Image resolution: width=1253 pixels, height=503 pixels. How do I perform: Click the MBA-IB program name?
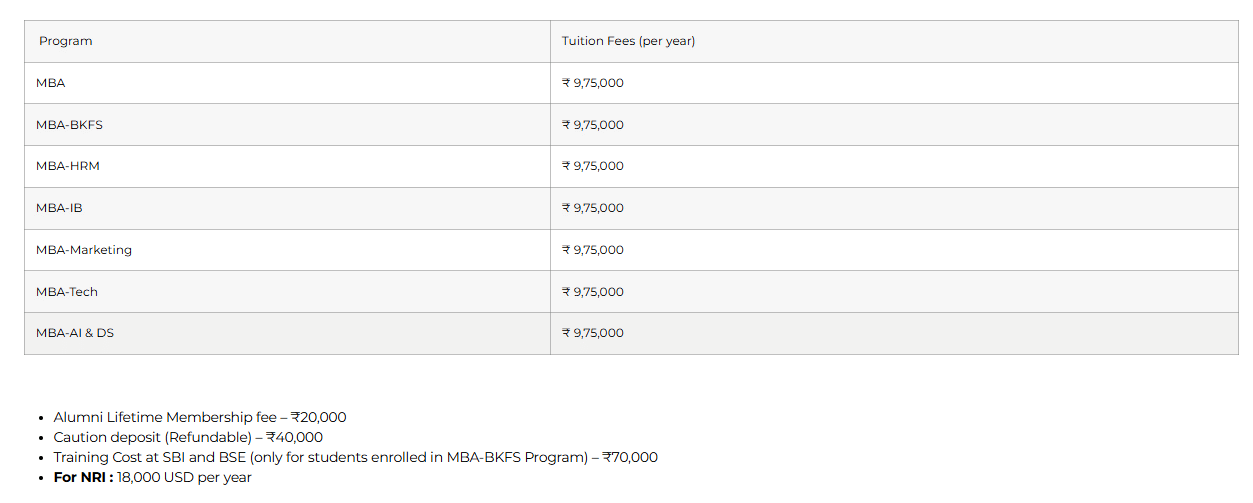(59, 208)
